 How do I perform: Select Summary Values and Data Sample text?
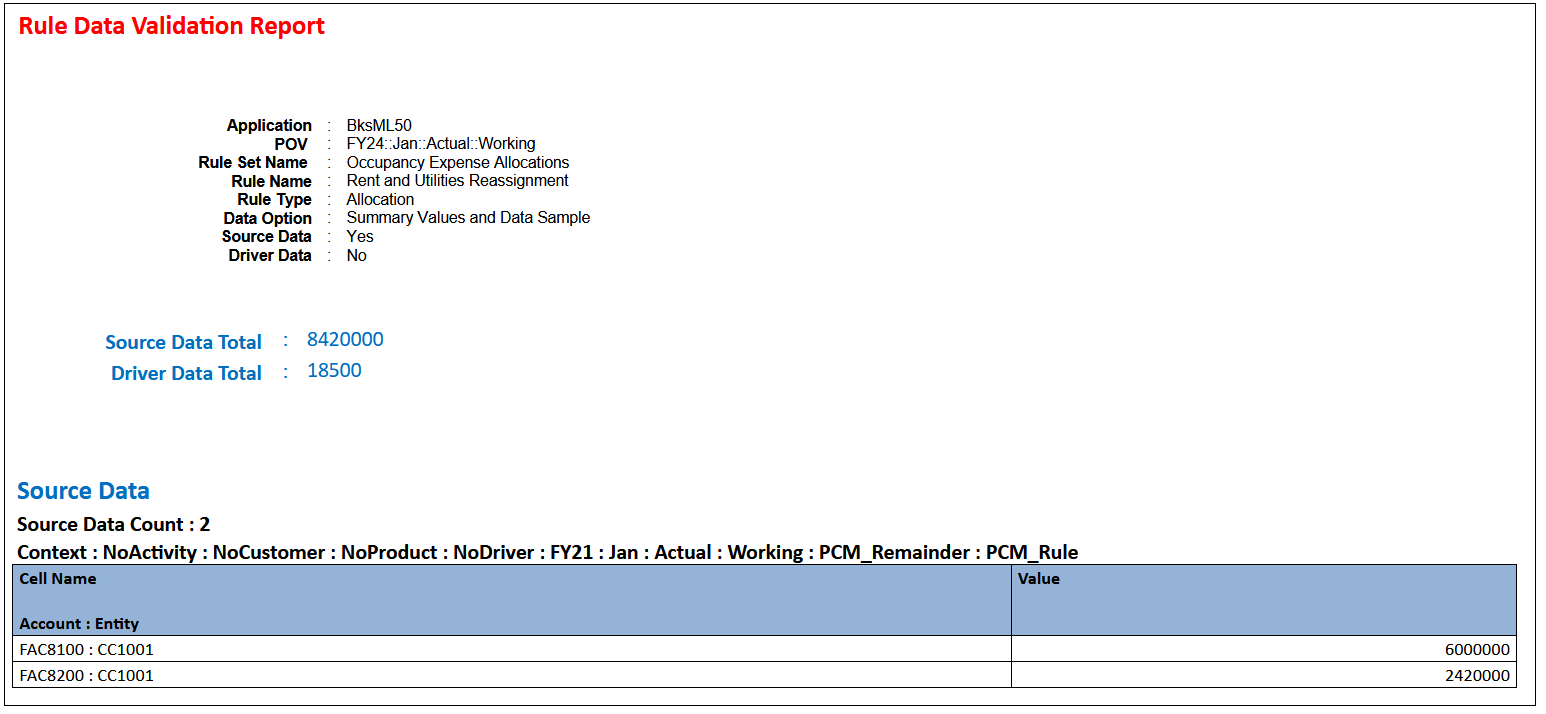point(466,217)
